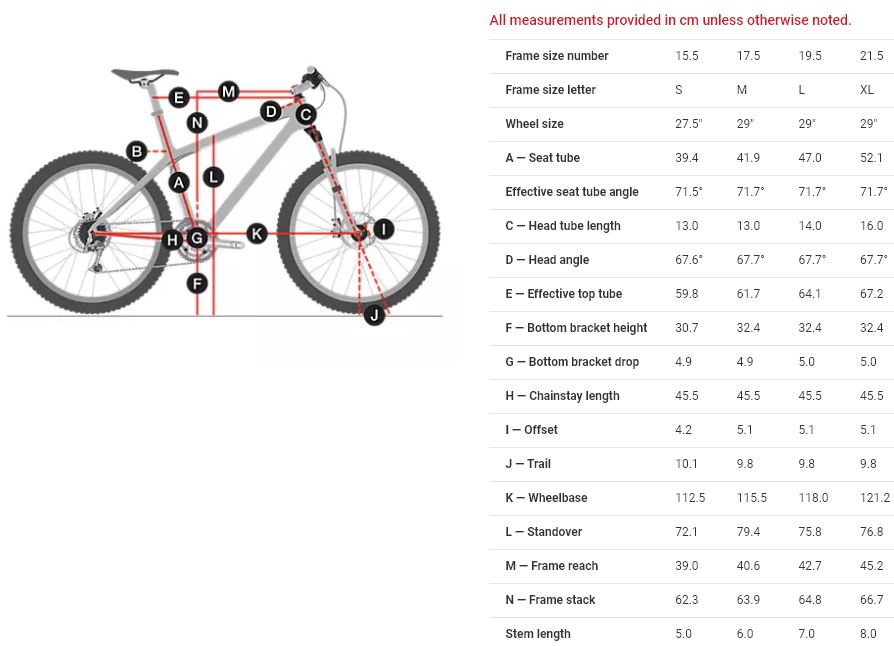This screenshot has width=894, height=646.
Task: Click the "K — Wheelbase" row label
Action: click(546, 498)
